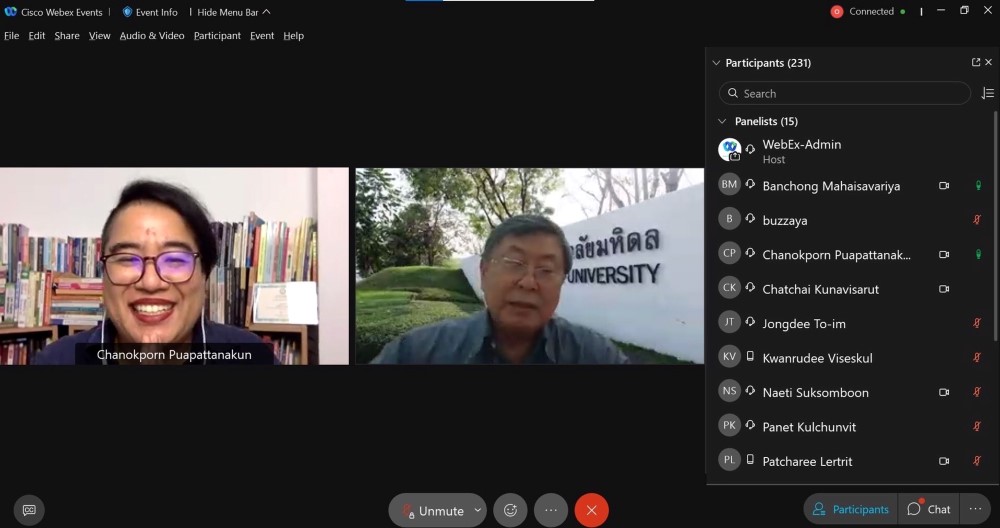Pop out the Participants panel

tap(976, 62)
